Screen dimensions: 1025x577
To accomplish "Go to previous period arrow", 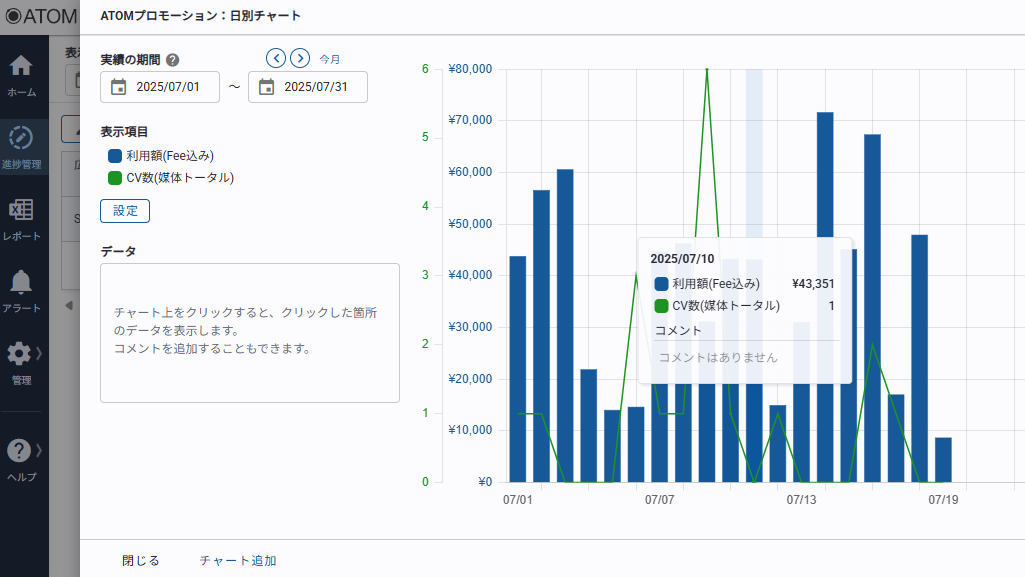I will 276,58.
